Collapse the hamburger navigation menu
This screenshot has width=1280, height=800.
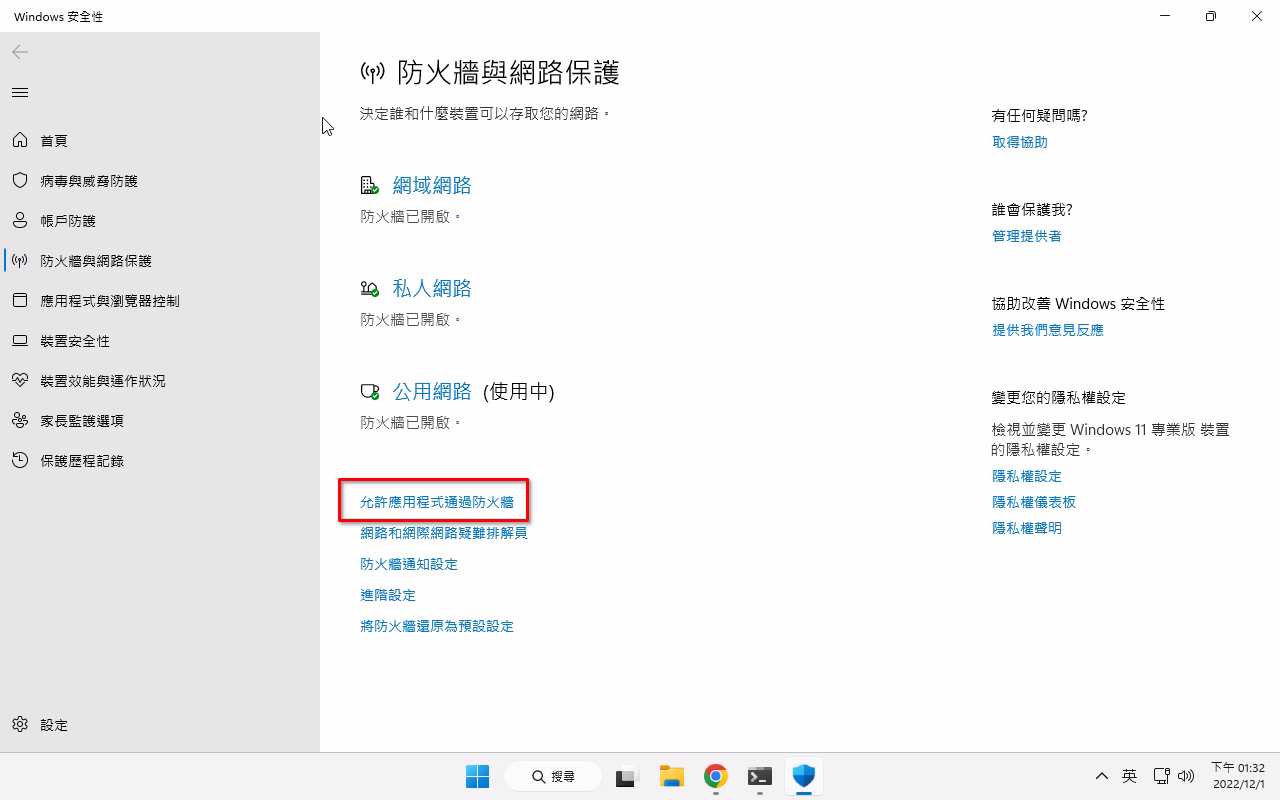(x=20, y=93)
